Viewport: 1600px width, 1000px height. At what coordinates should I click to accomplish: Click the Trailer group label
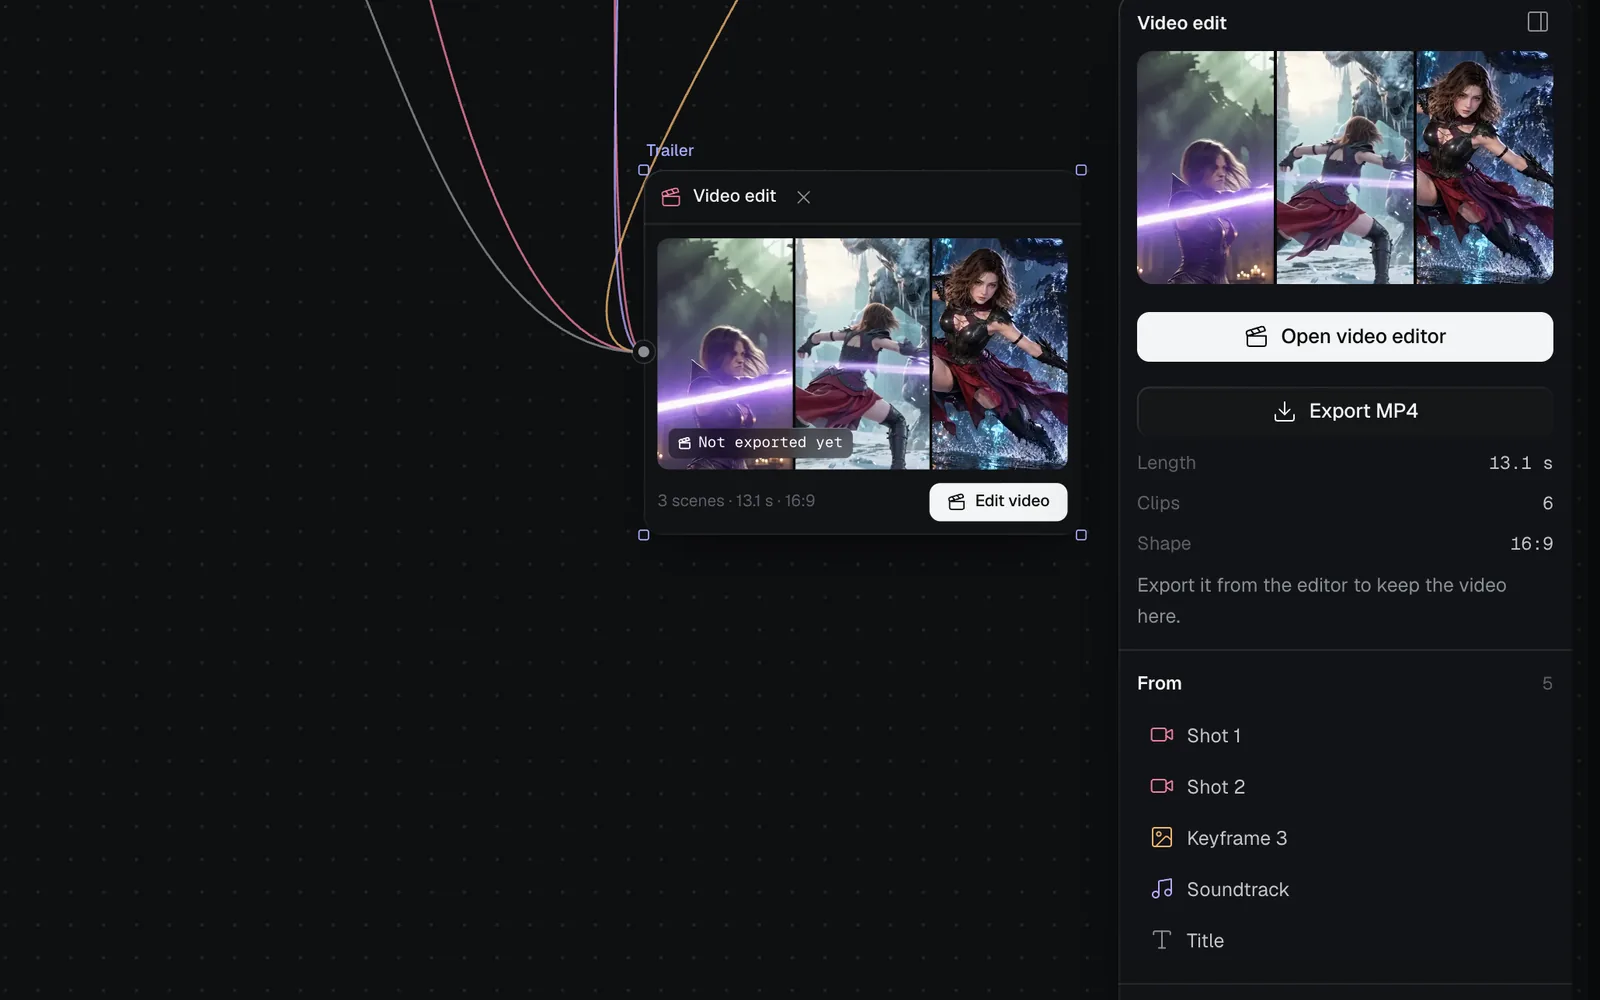click(669, 150)
